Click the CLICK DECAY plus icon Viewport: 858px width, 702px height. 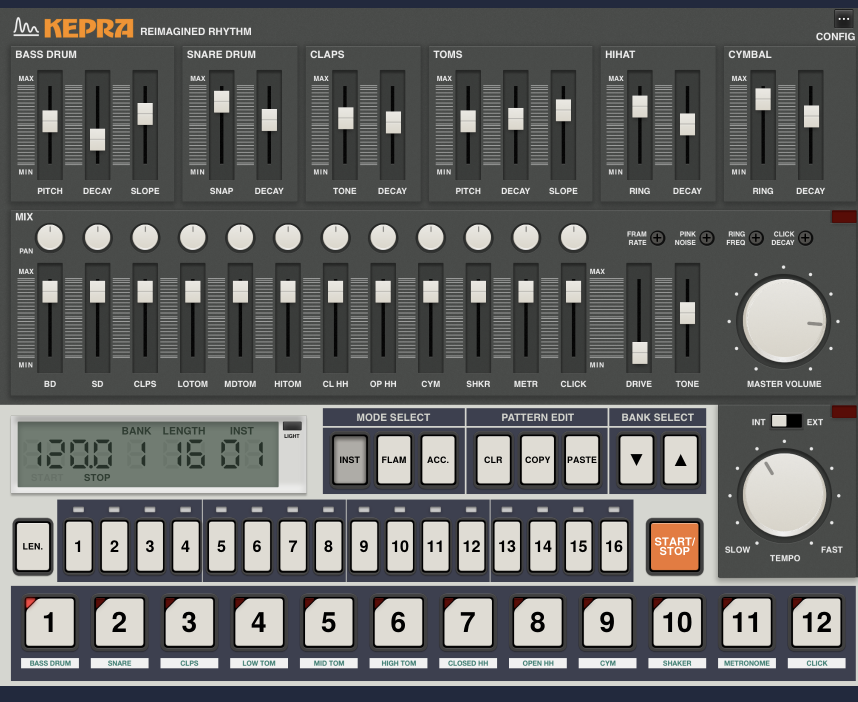(805, 238)
